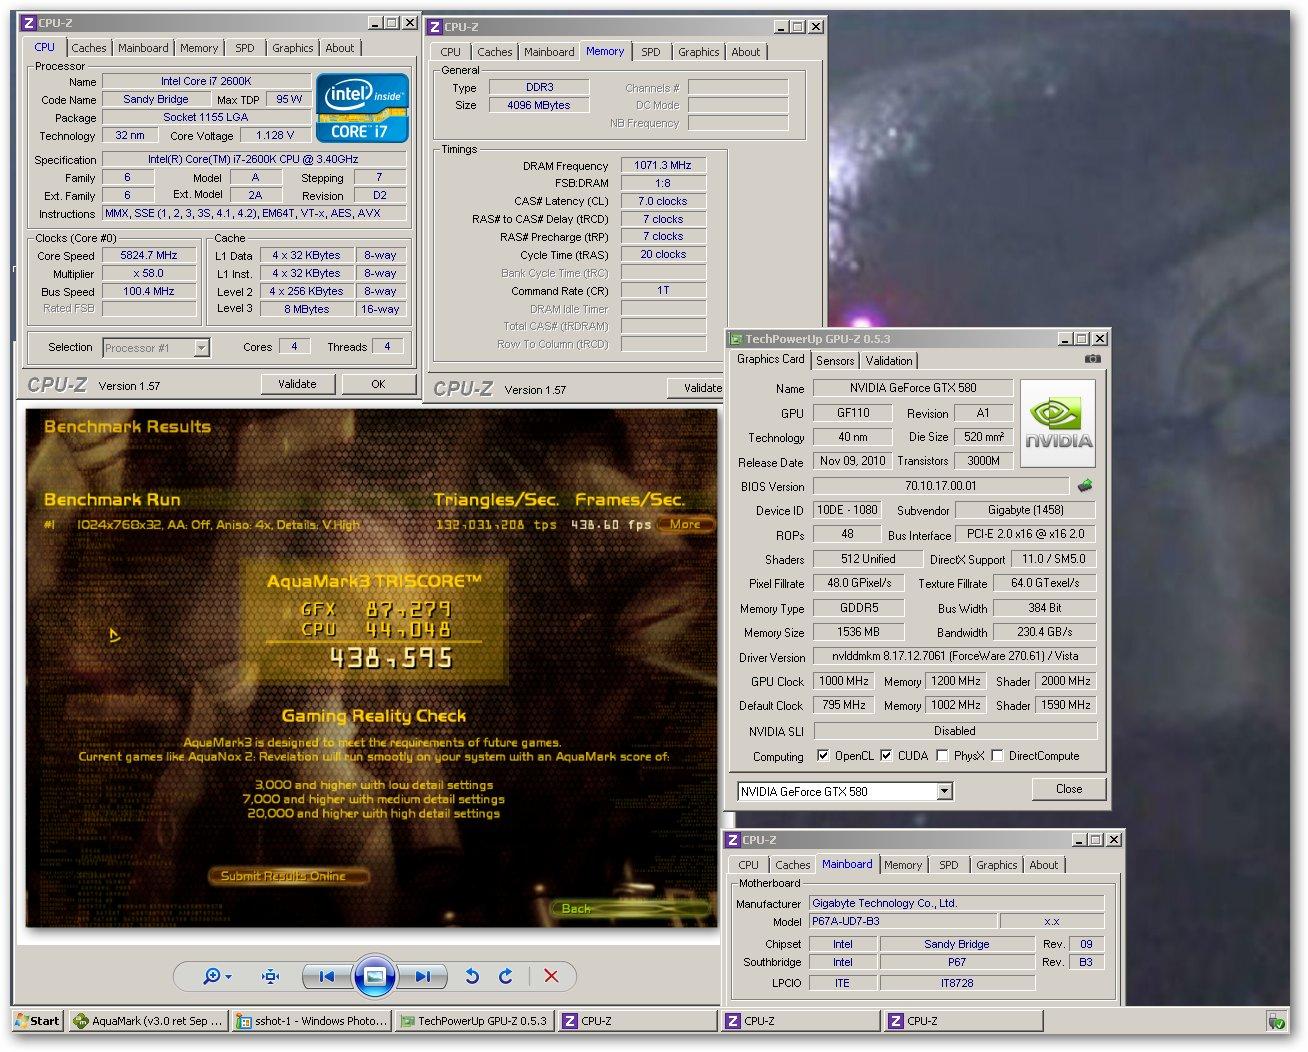Click the CPU-Z title bar icon in CPU window
Viewport: 1308px width, 1052px height.
[x=29, y=22]
